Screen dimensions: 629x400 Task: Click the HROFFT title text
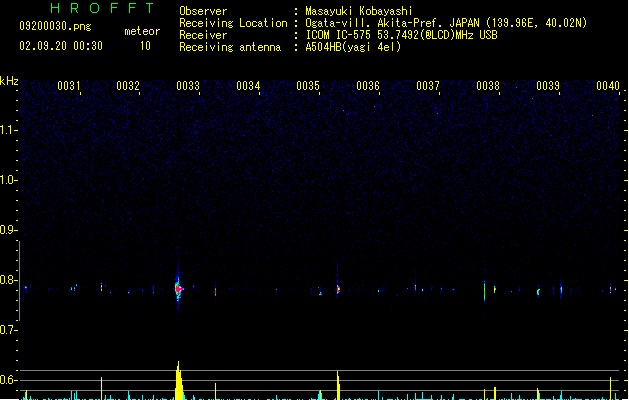[102, 8]
